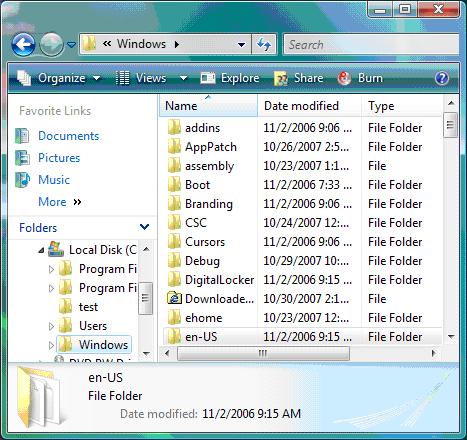
Task: Click the Views button
Action: tap(141, 78)
